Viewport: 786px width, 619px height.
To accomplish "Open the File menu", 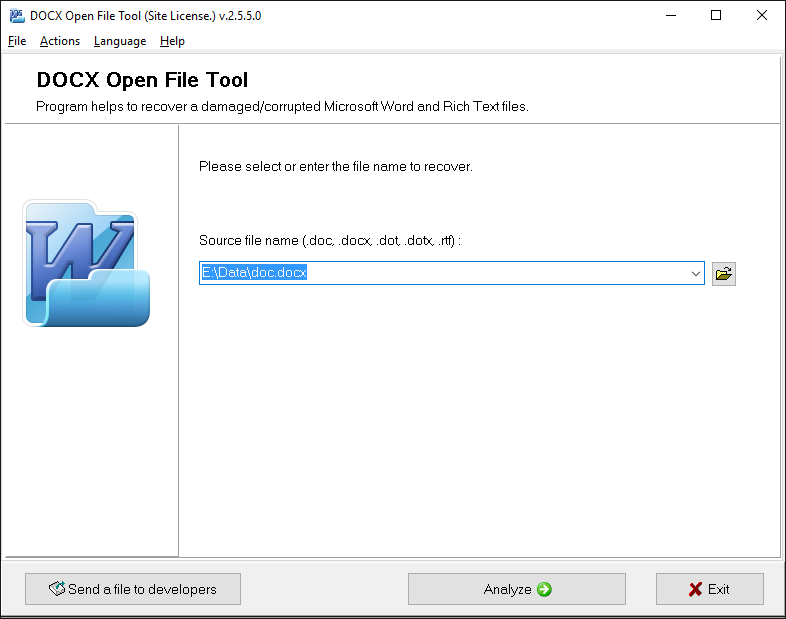I will (17, 41).
